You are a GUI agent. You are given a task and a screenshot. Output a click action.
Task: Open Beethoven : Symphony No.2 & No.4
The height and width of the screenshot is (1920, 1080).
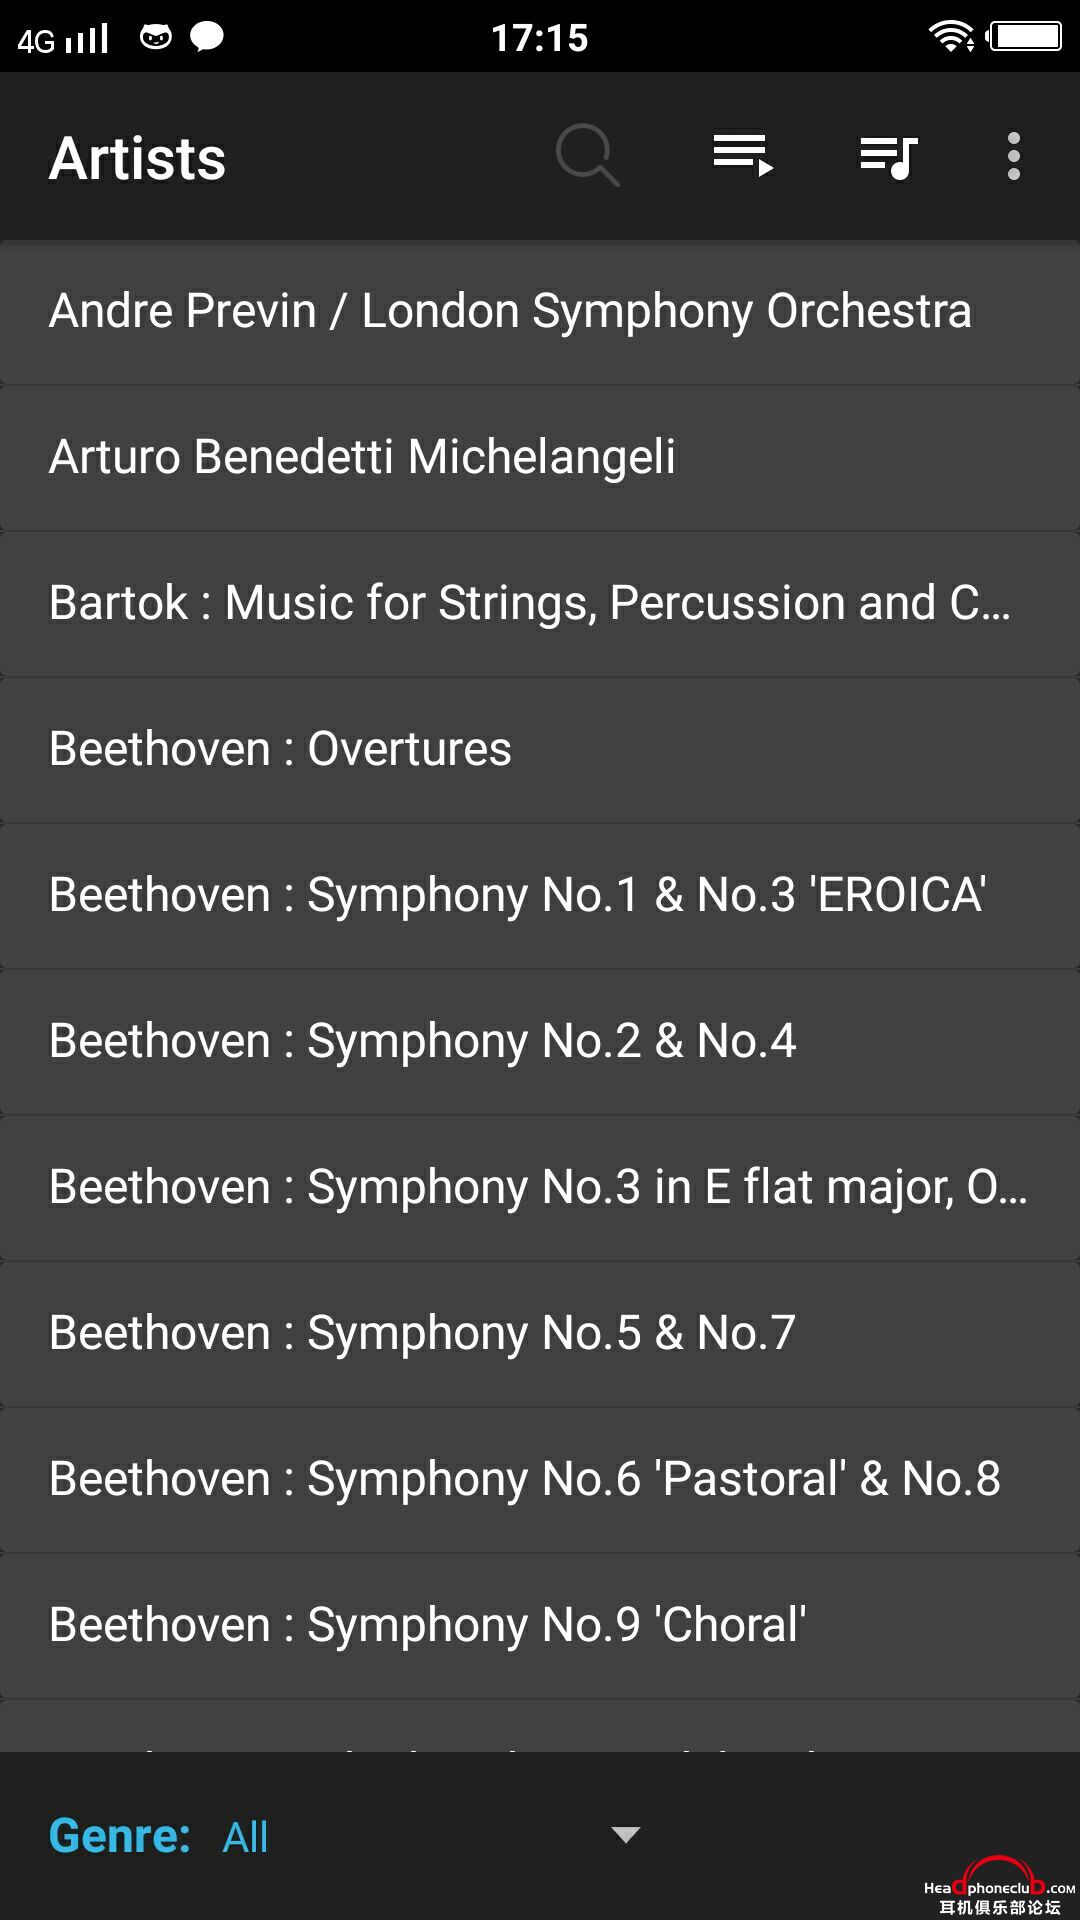point(540,1042)
